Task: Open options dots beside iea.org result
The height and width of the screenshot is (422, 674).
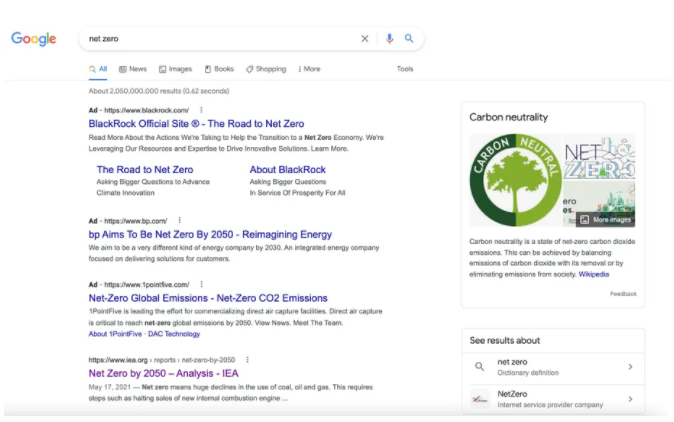Action: pyautogui.click(x=247, y=360)
